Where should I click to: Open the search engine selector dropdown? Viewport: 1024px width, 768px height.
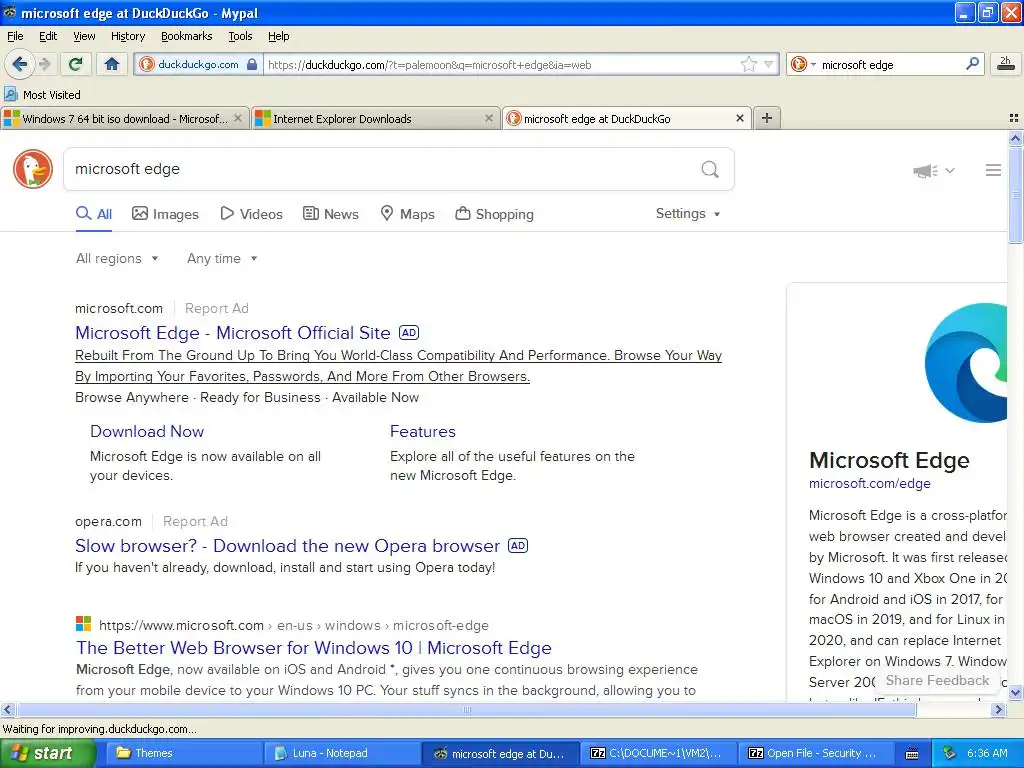[803, 64]
